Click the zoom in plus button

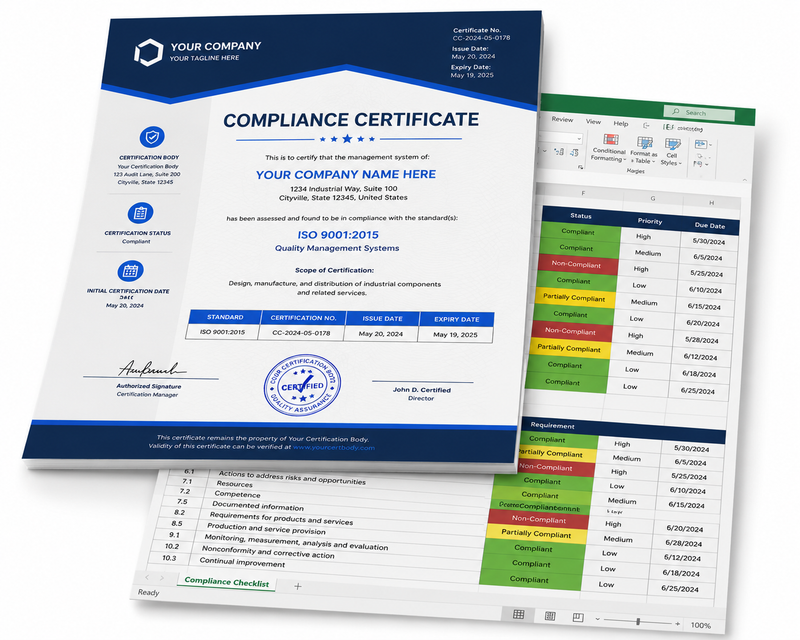coord(678,624)
